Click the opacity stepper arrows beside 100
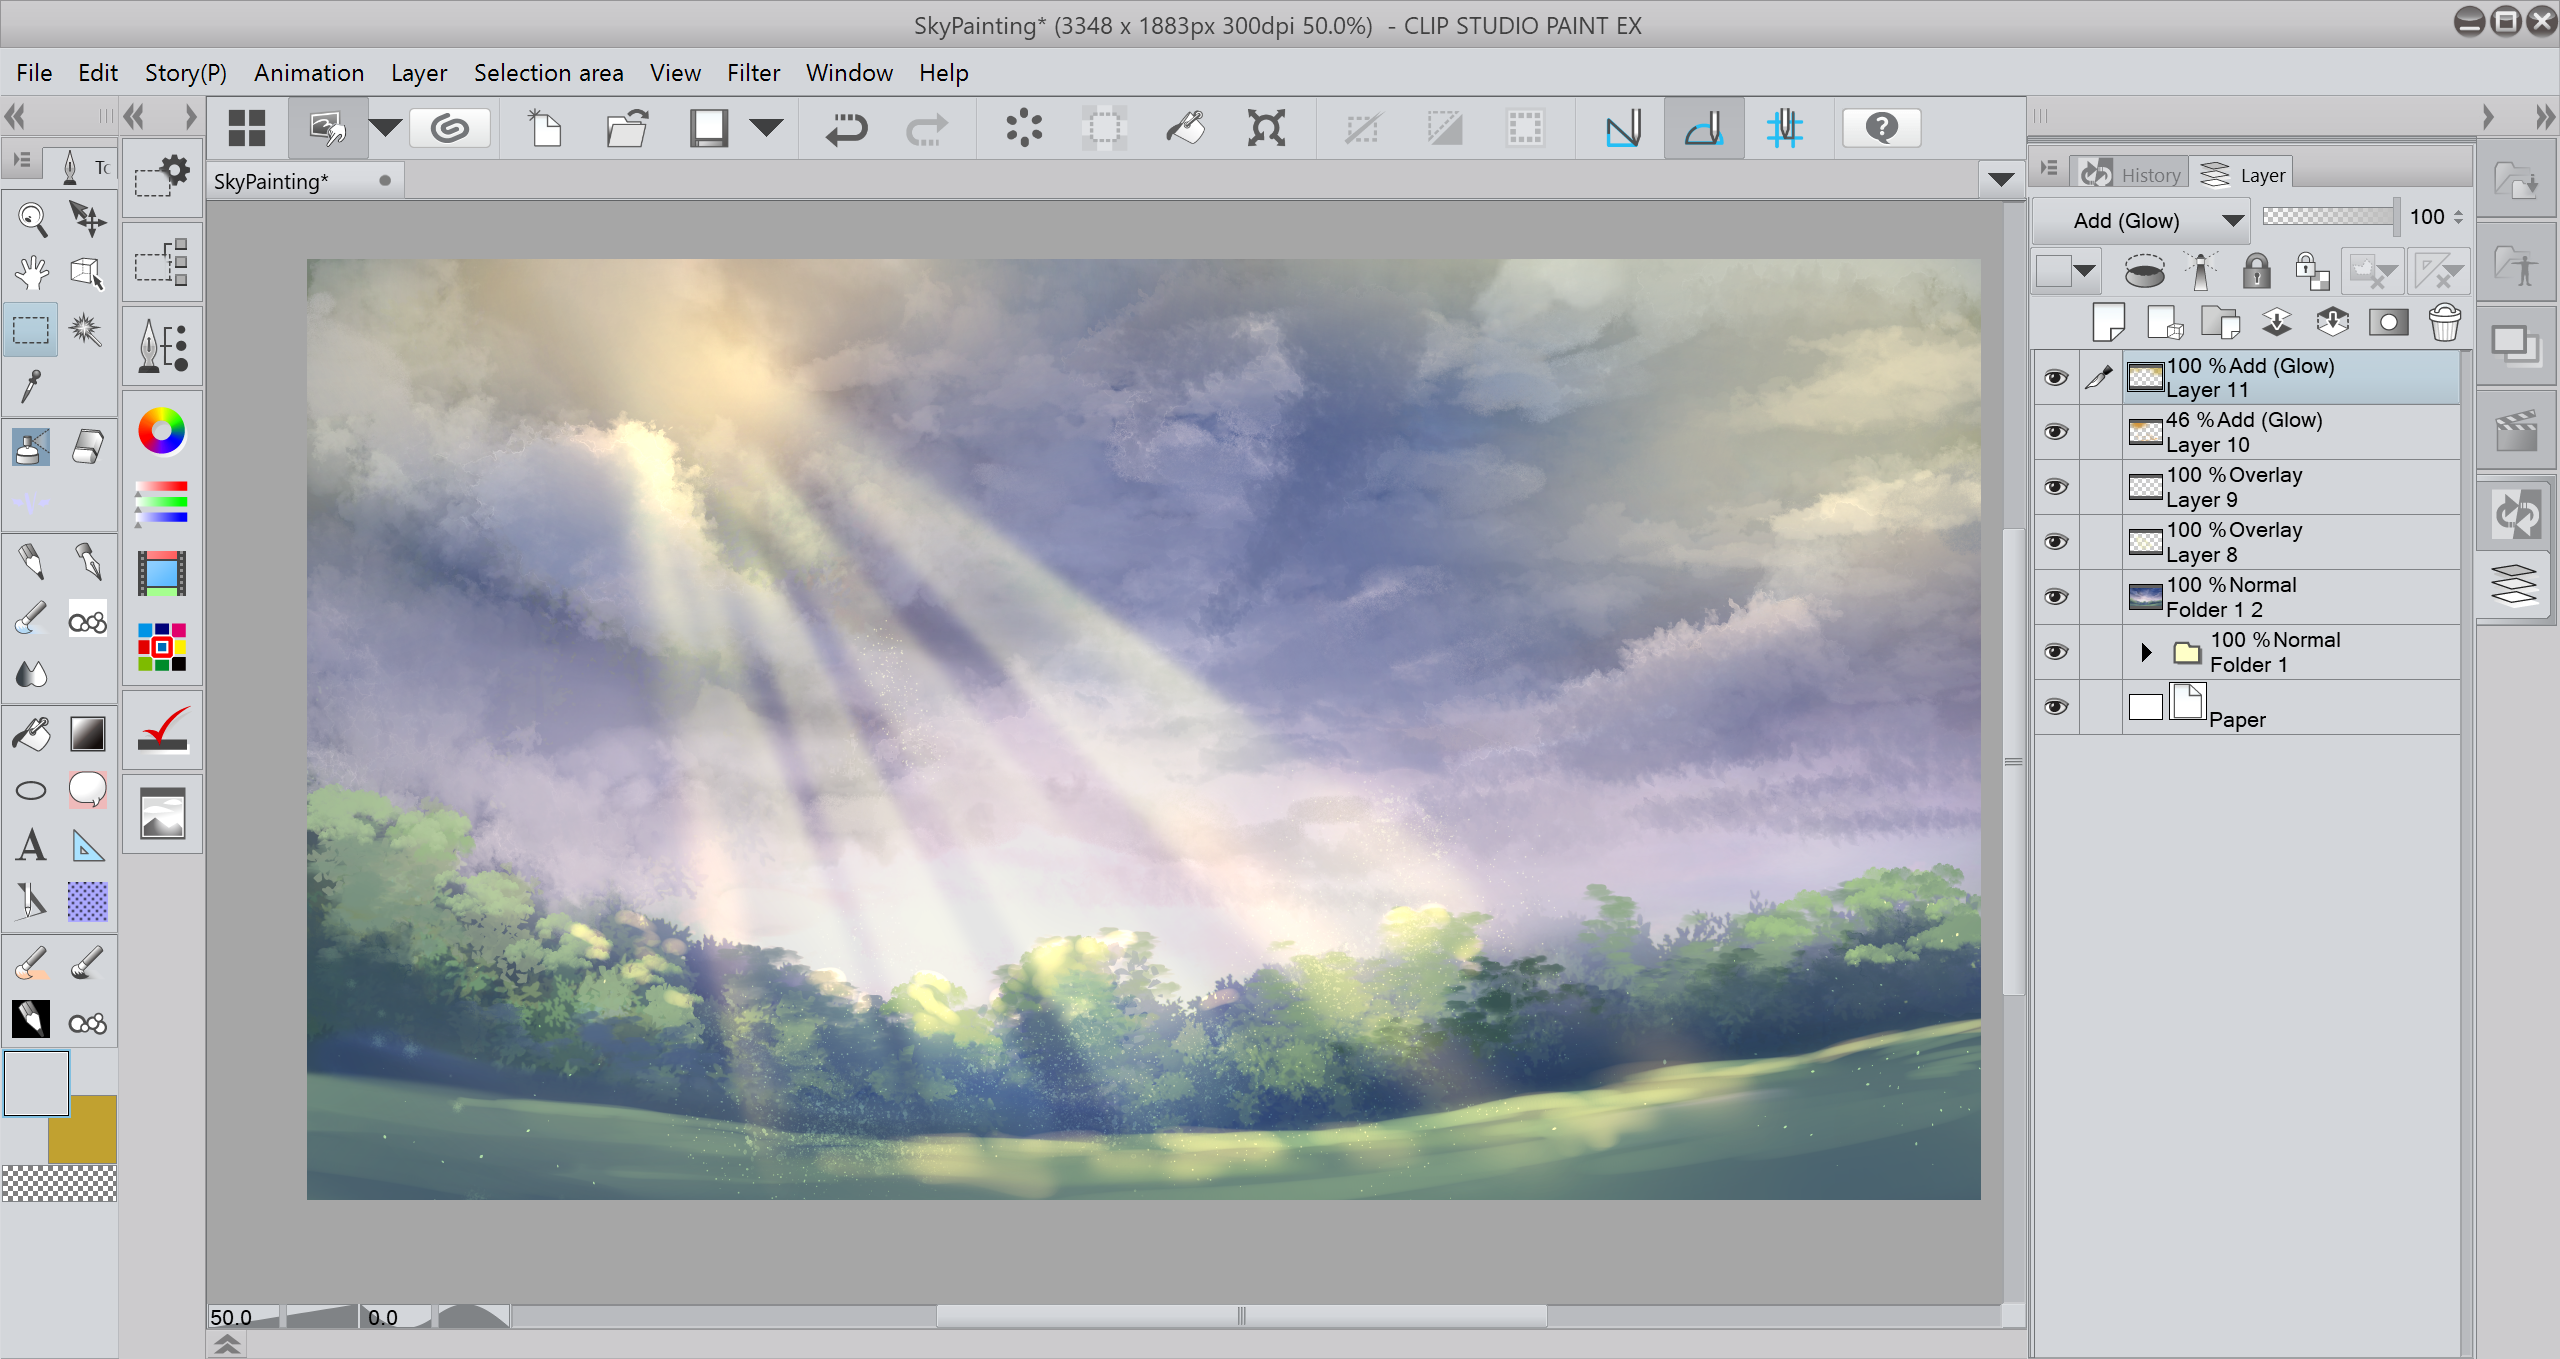Viewport: 2560px width, 1359px height. (2458, 217)
